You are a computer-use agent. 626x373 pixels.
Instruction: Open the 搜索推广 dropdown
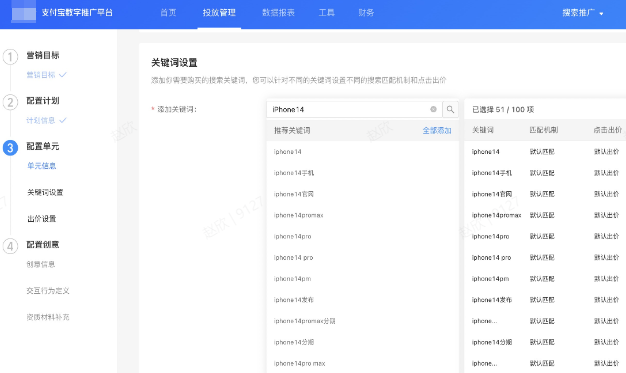click(x=582, y=13)
